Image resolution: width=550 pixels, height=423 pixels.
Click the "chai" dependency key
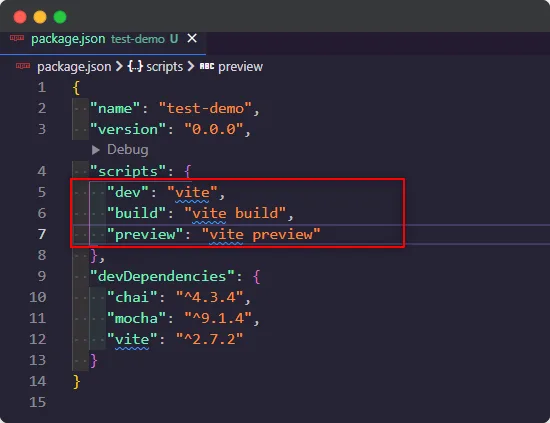132,297
